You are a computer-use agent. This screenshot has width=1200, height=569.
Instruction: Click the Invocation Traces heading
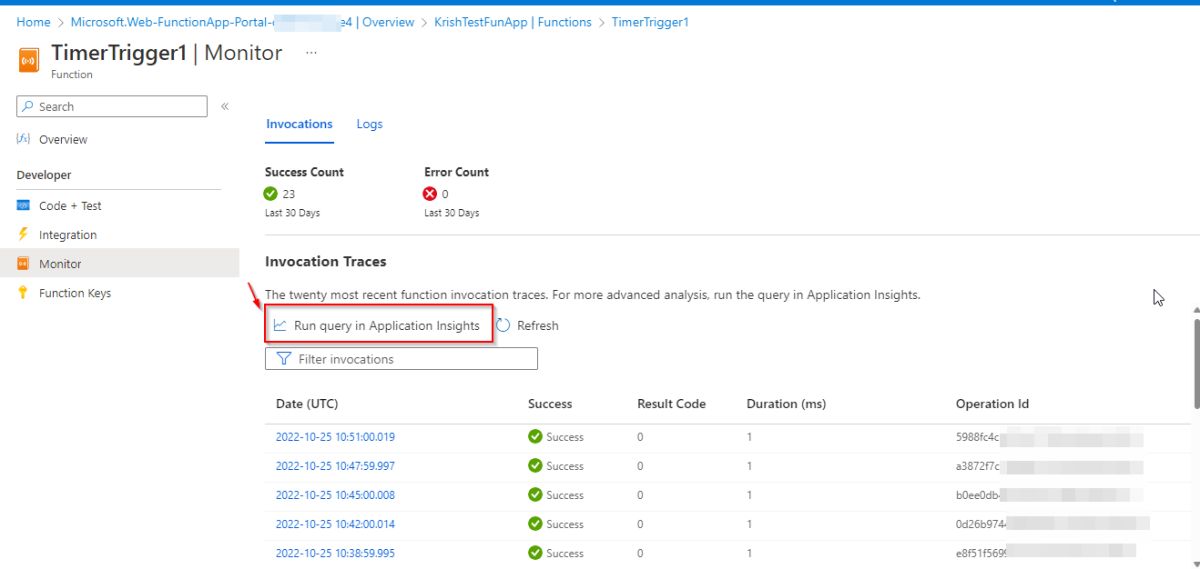click(x=325, y=261)
